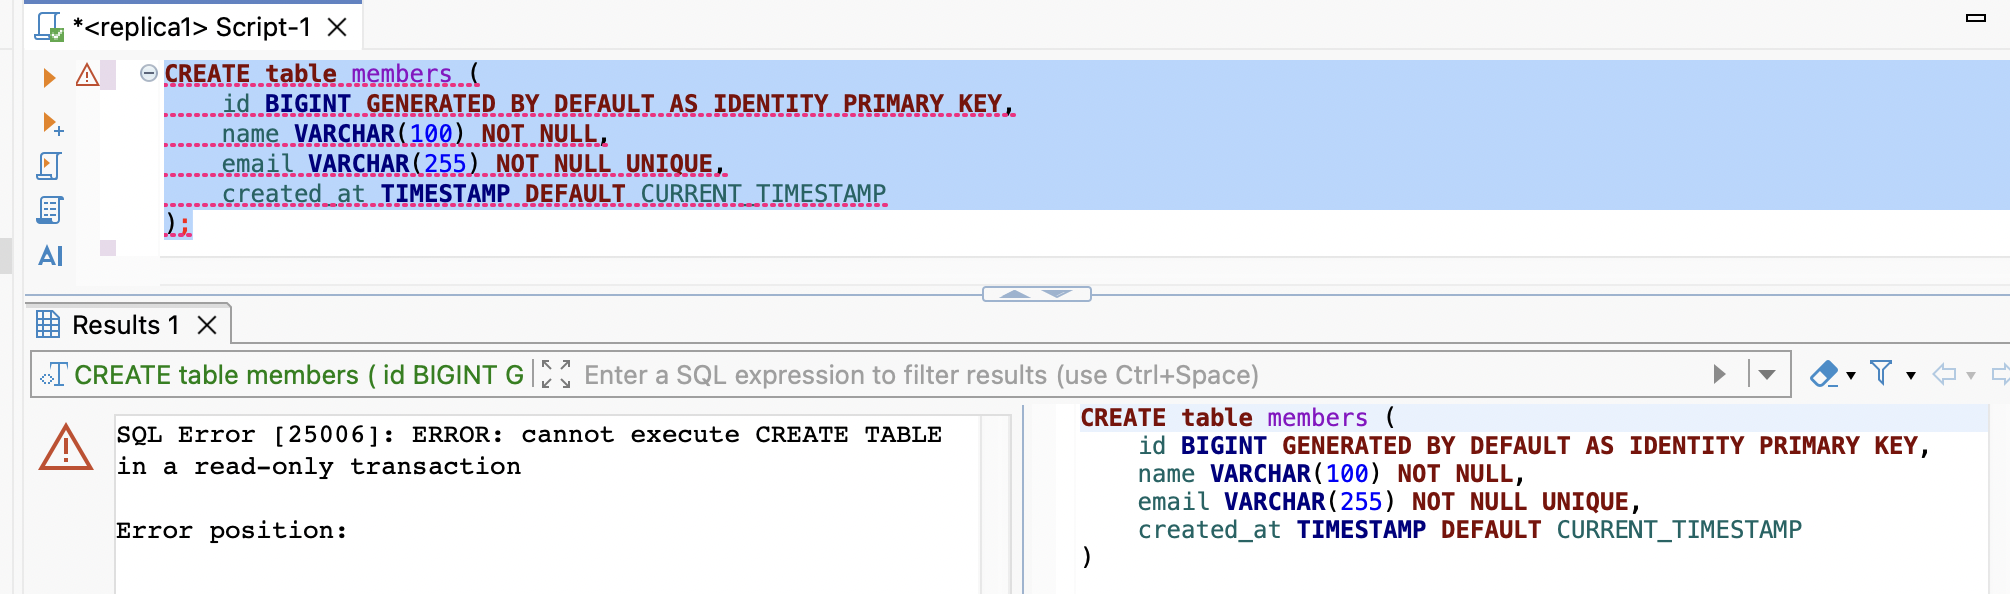Open the AI assistant in editor sidebar
Image resolution: width=2010 pixels, height=594 pixels.
[50, 256]
